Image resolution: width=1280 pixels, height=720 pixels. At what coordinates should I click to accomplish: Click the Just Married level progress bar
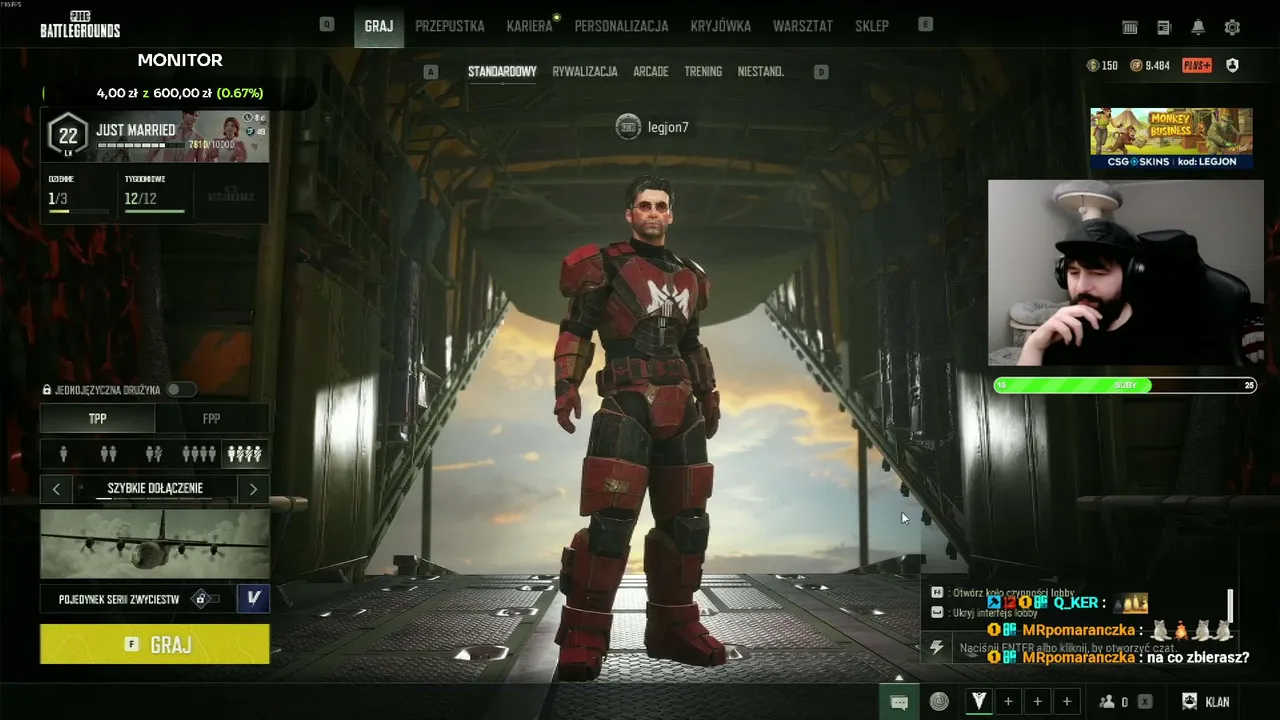tap(141, 145)
